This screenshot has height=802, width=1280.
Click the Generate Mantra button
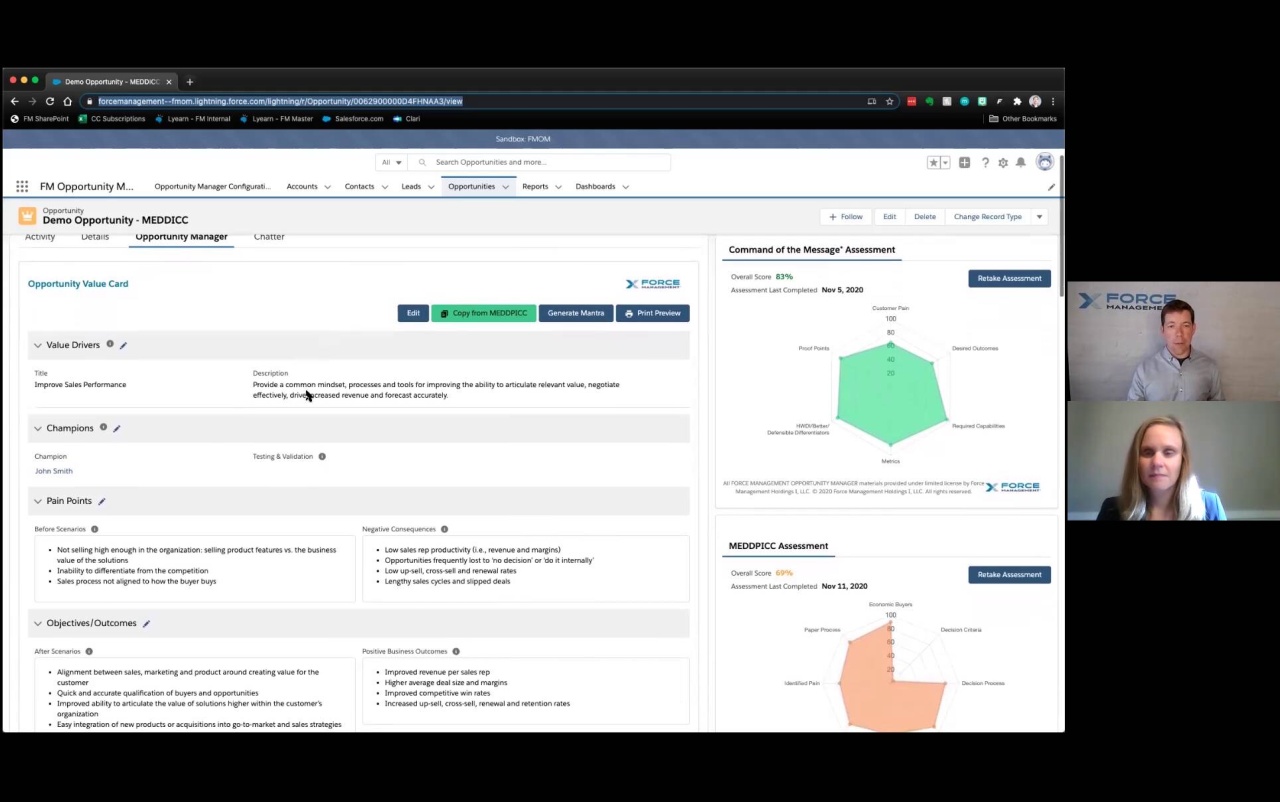[x=576, y=313]
